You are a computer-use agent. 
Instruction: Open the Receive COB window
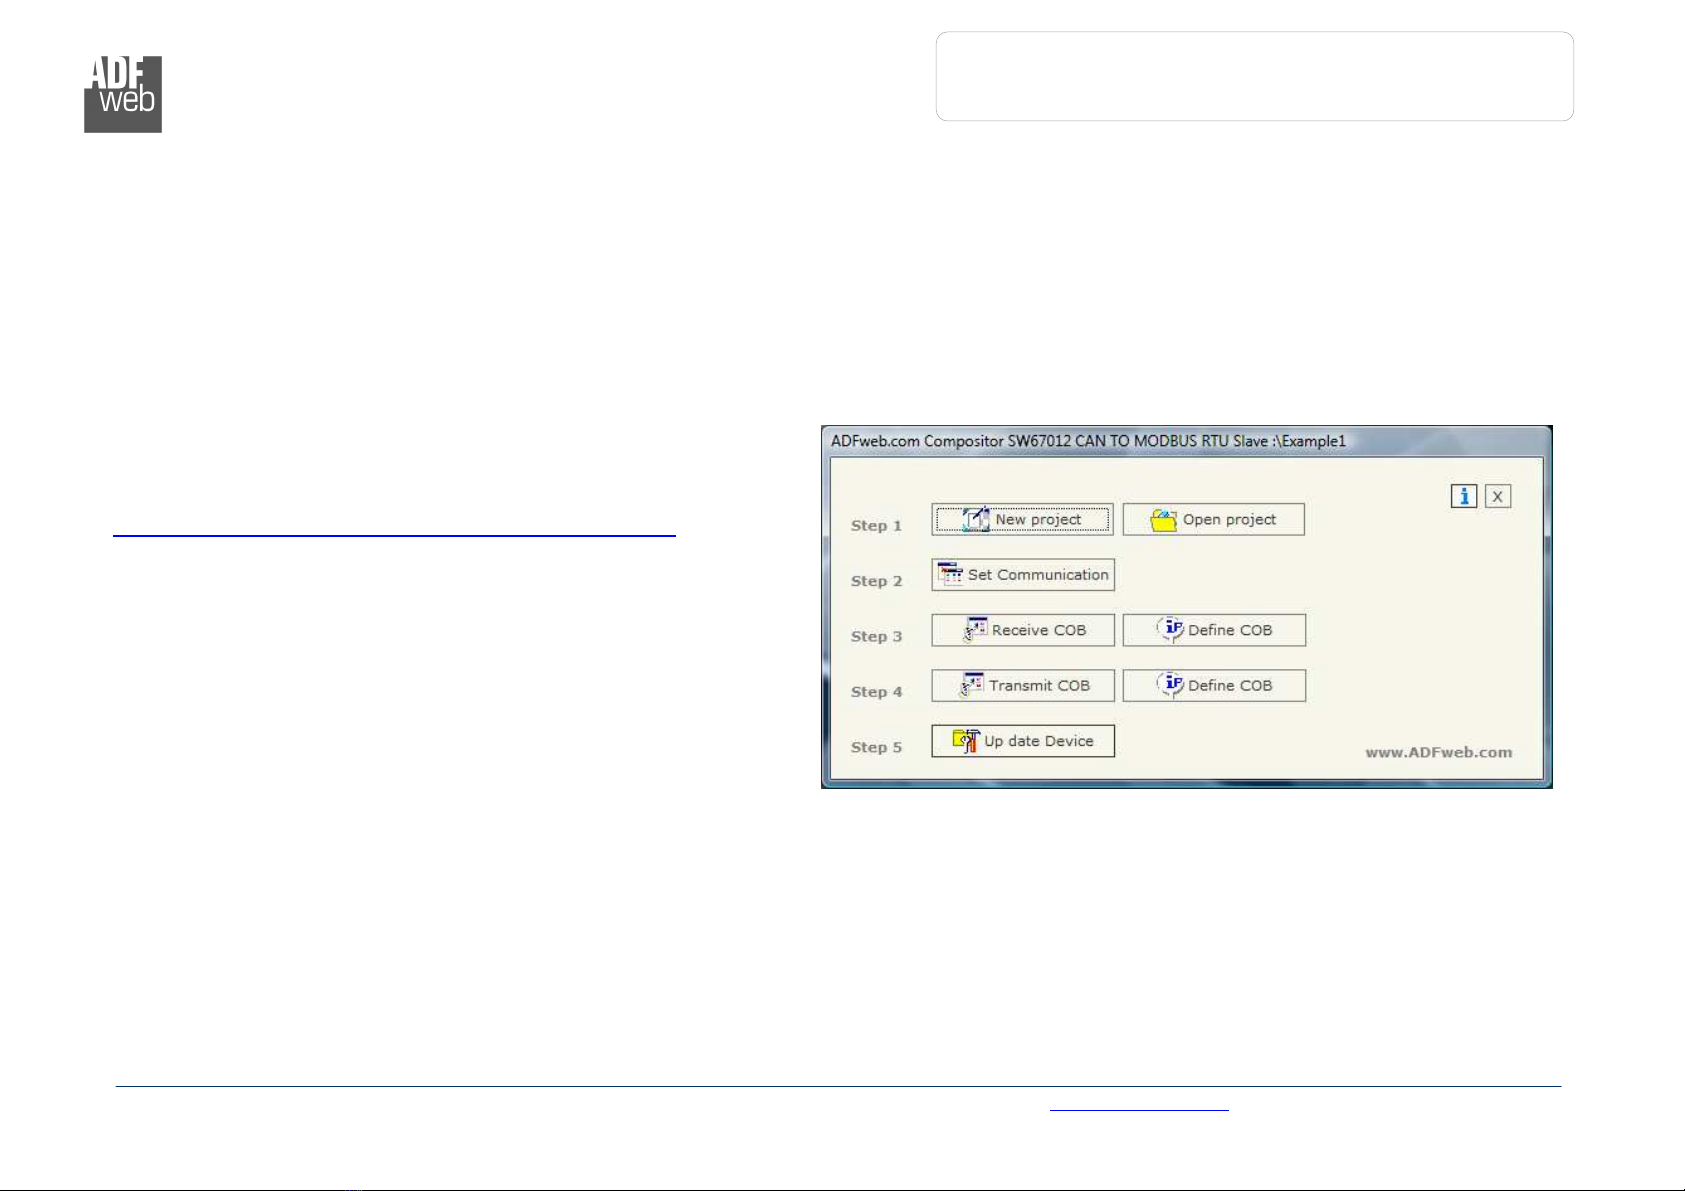[x=1023, y=630]
